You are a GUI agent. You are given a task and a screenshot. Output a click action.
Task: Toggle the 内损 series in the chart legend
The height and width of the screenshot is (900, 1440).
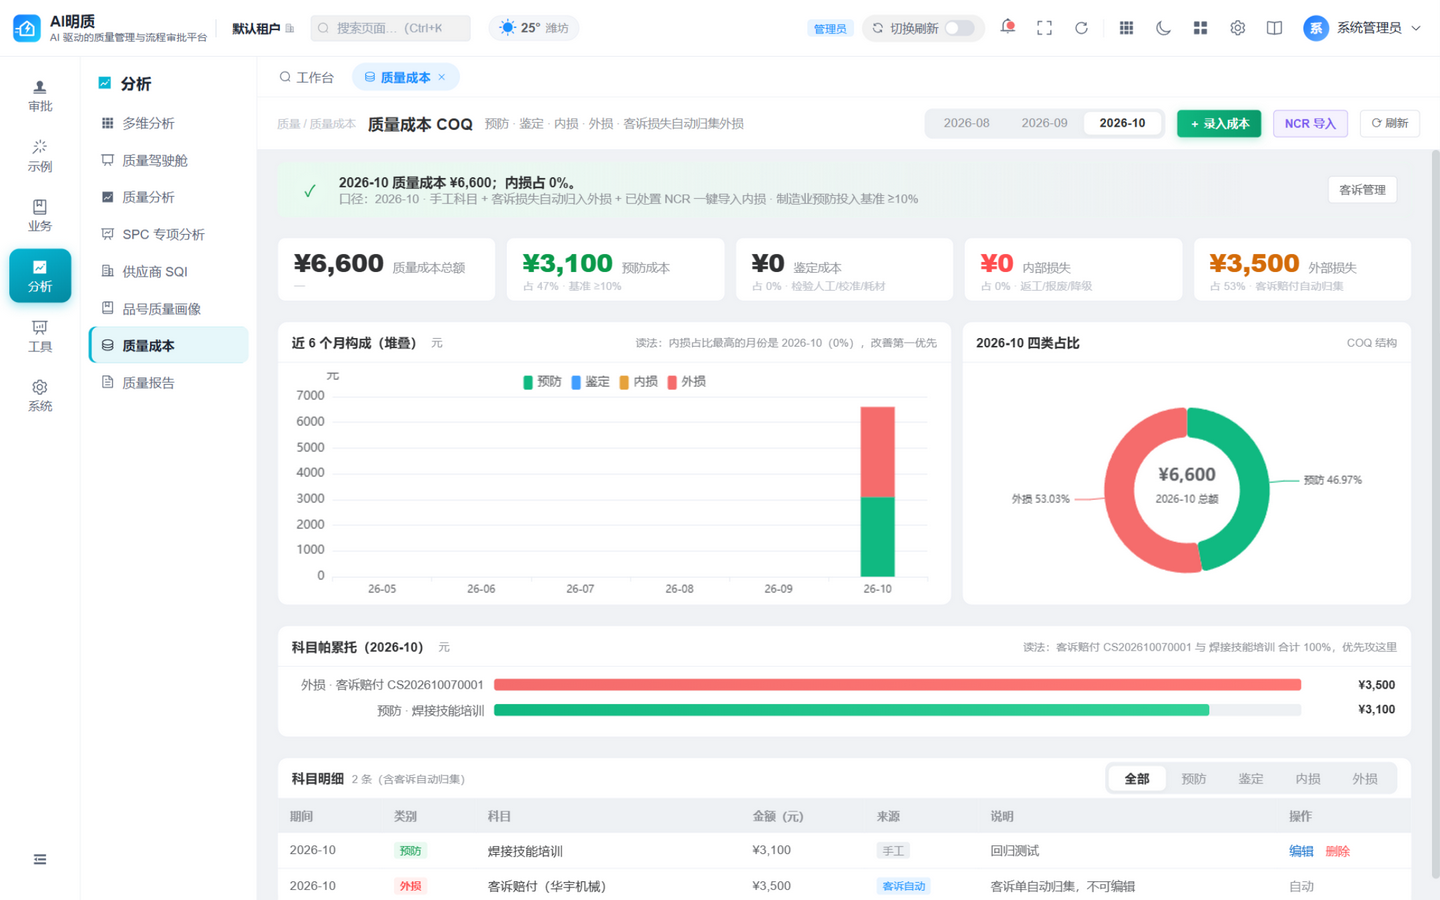638,382
